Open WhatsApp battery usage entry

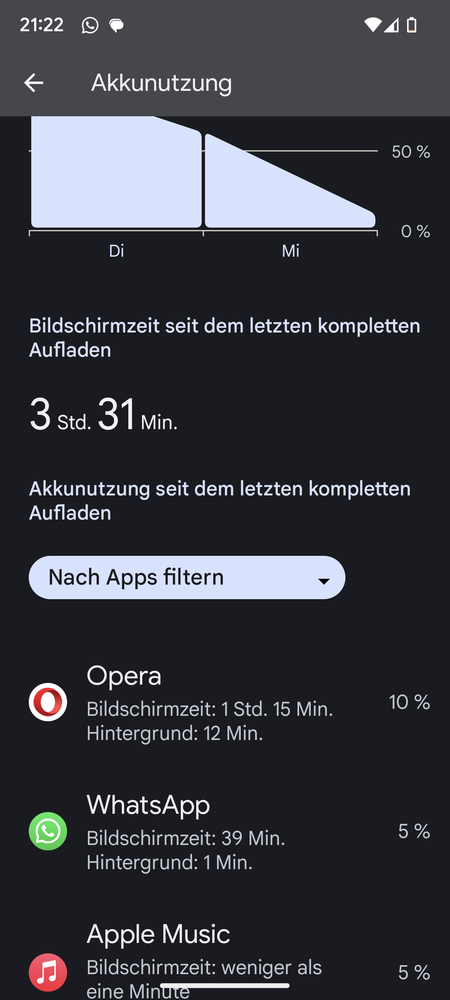[x=225, y=831]
